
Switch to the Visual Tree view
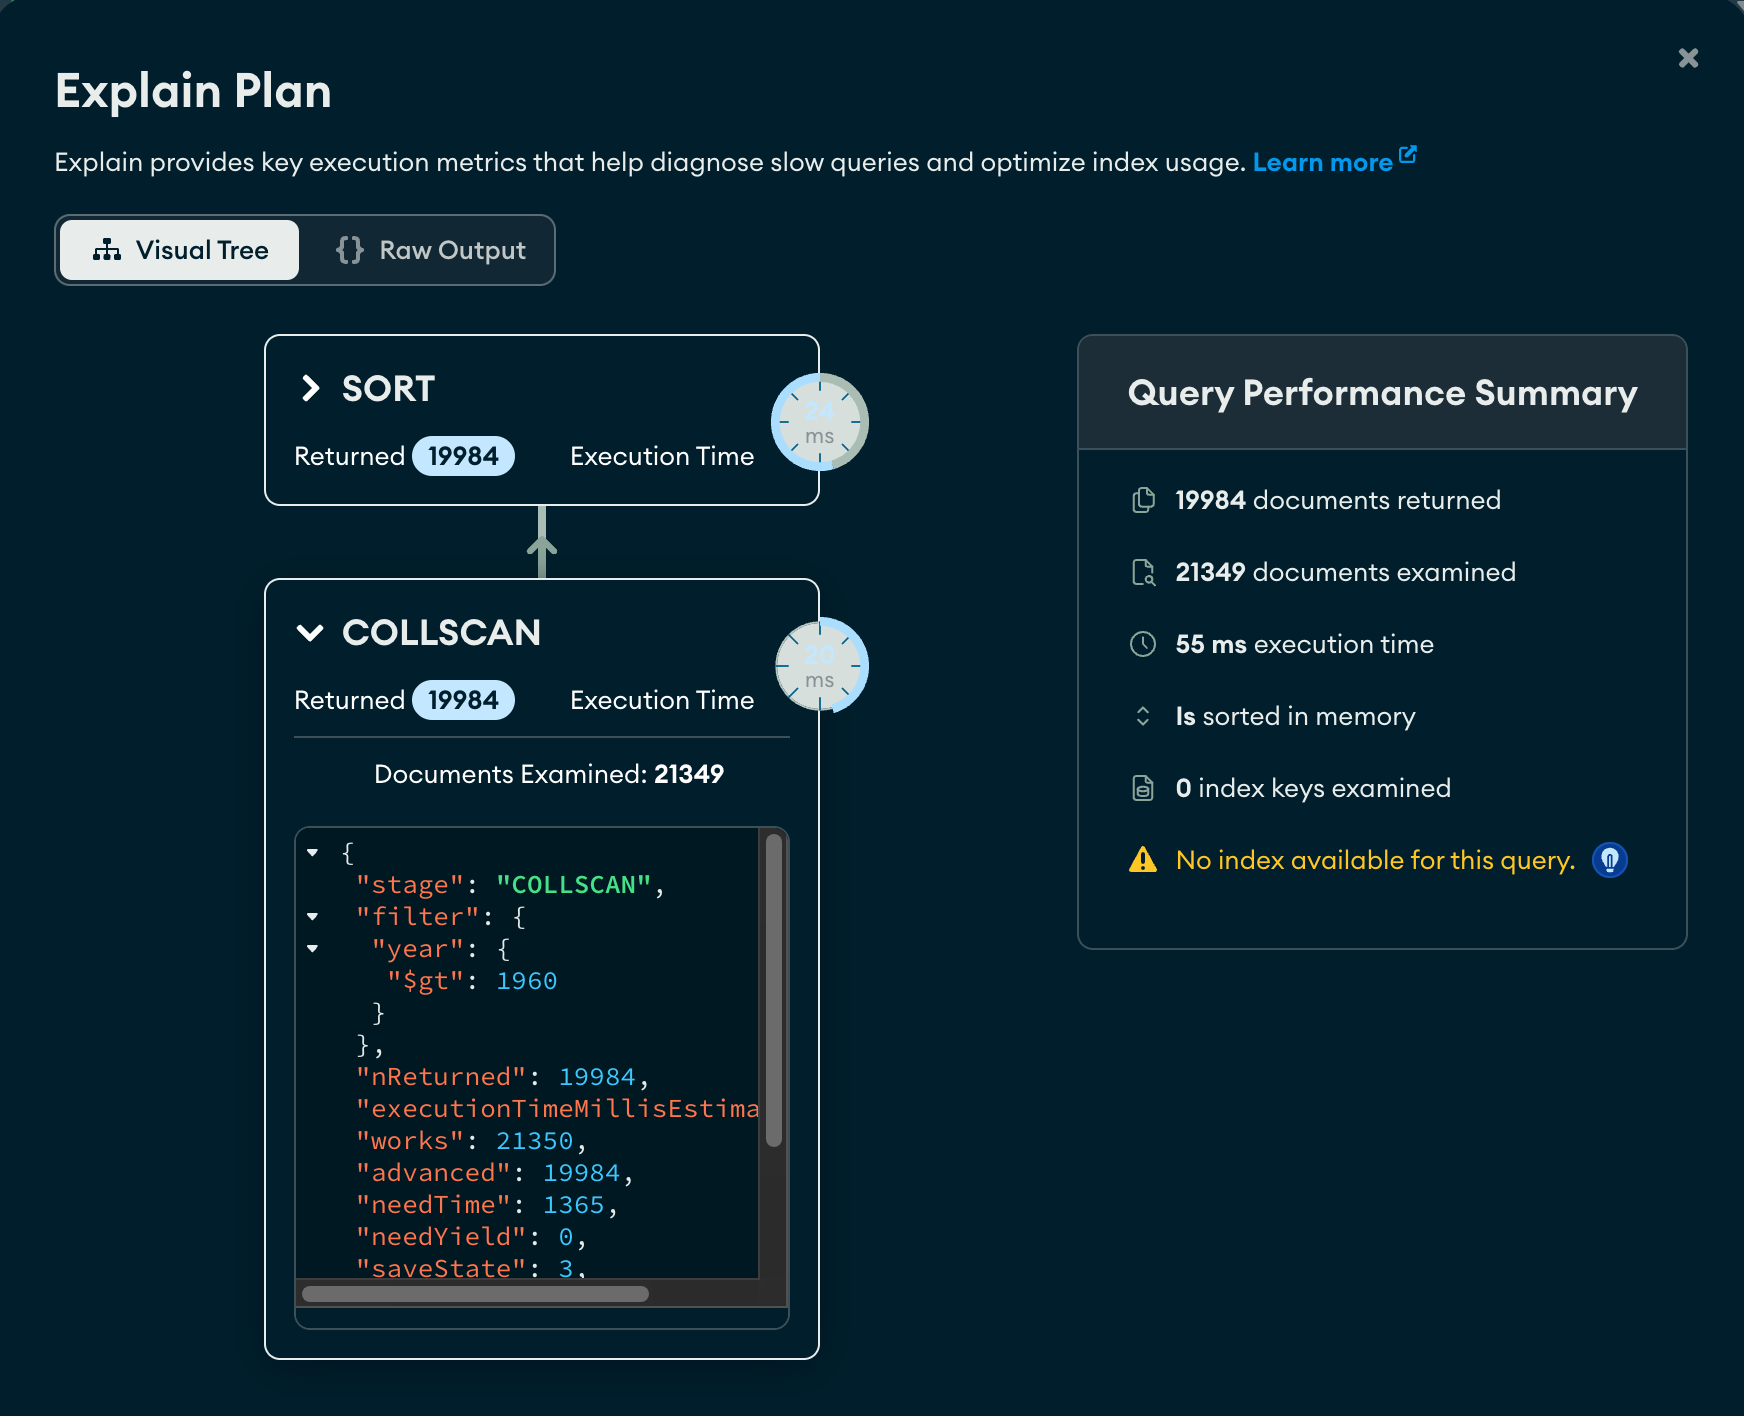[180, 250]
